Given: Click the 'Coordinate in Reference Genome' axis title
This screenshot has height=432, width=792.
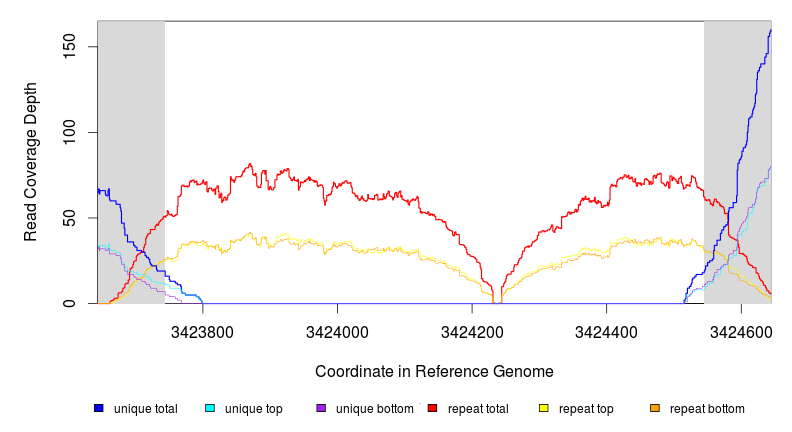Looking at the screenshot, I should [x=434, y=371].
